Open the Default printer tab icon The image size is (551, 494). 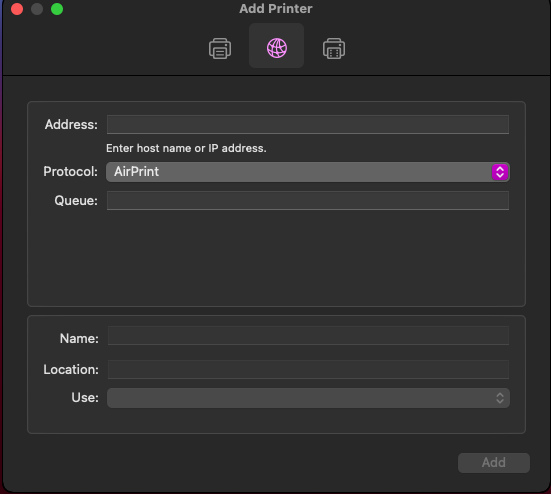pos(220,48)
